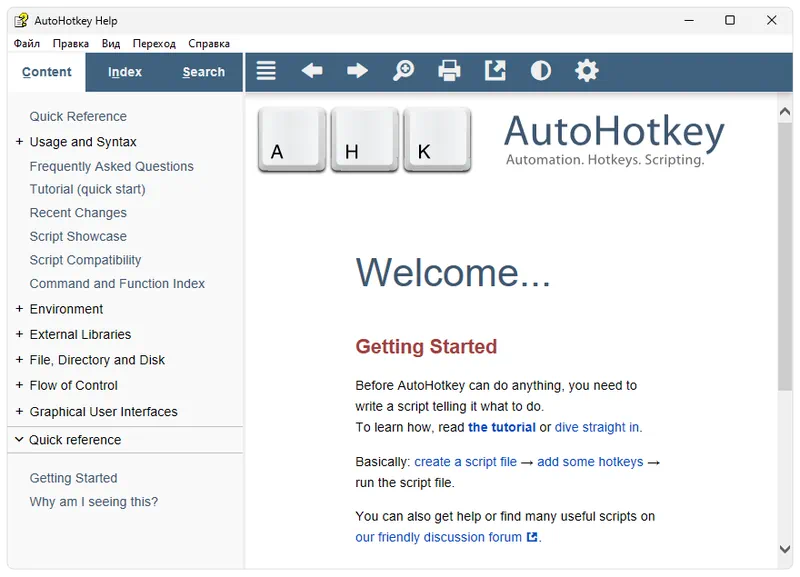
Task: Open the tutorial link in text
Action: [x=502, y=427]
